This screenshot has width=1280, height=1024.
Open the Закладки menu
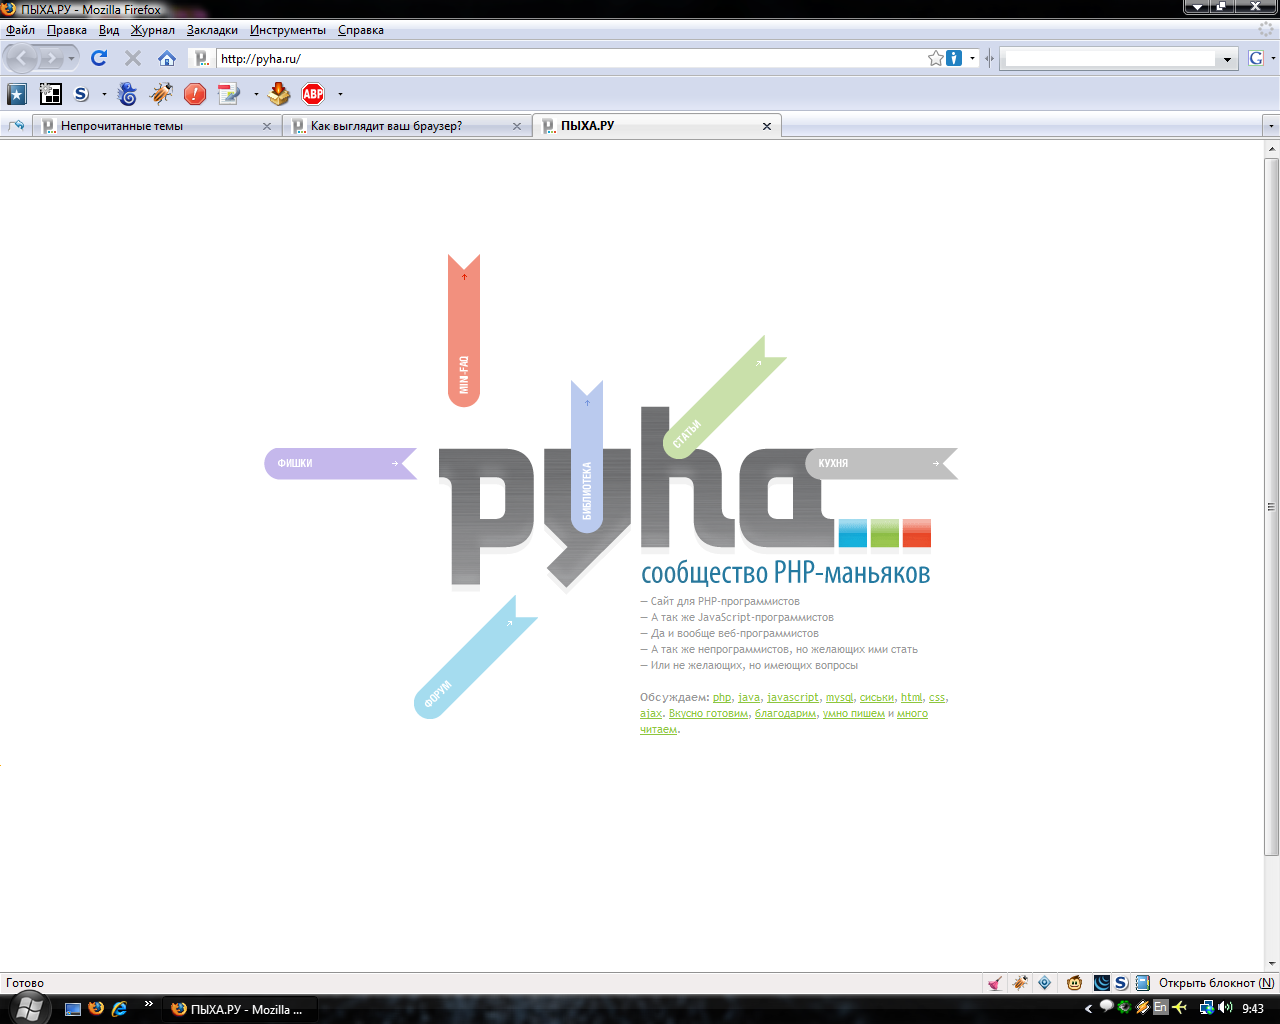click(x=212, y=30)
